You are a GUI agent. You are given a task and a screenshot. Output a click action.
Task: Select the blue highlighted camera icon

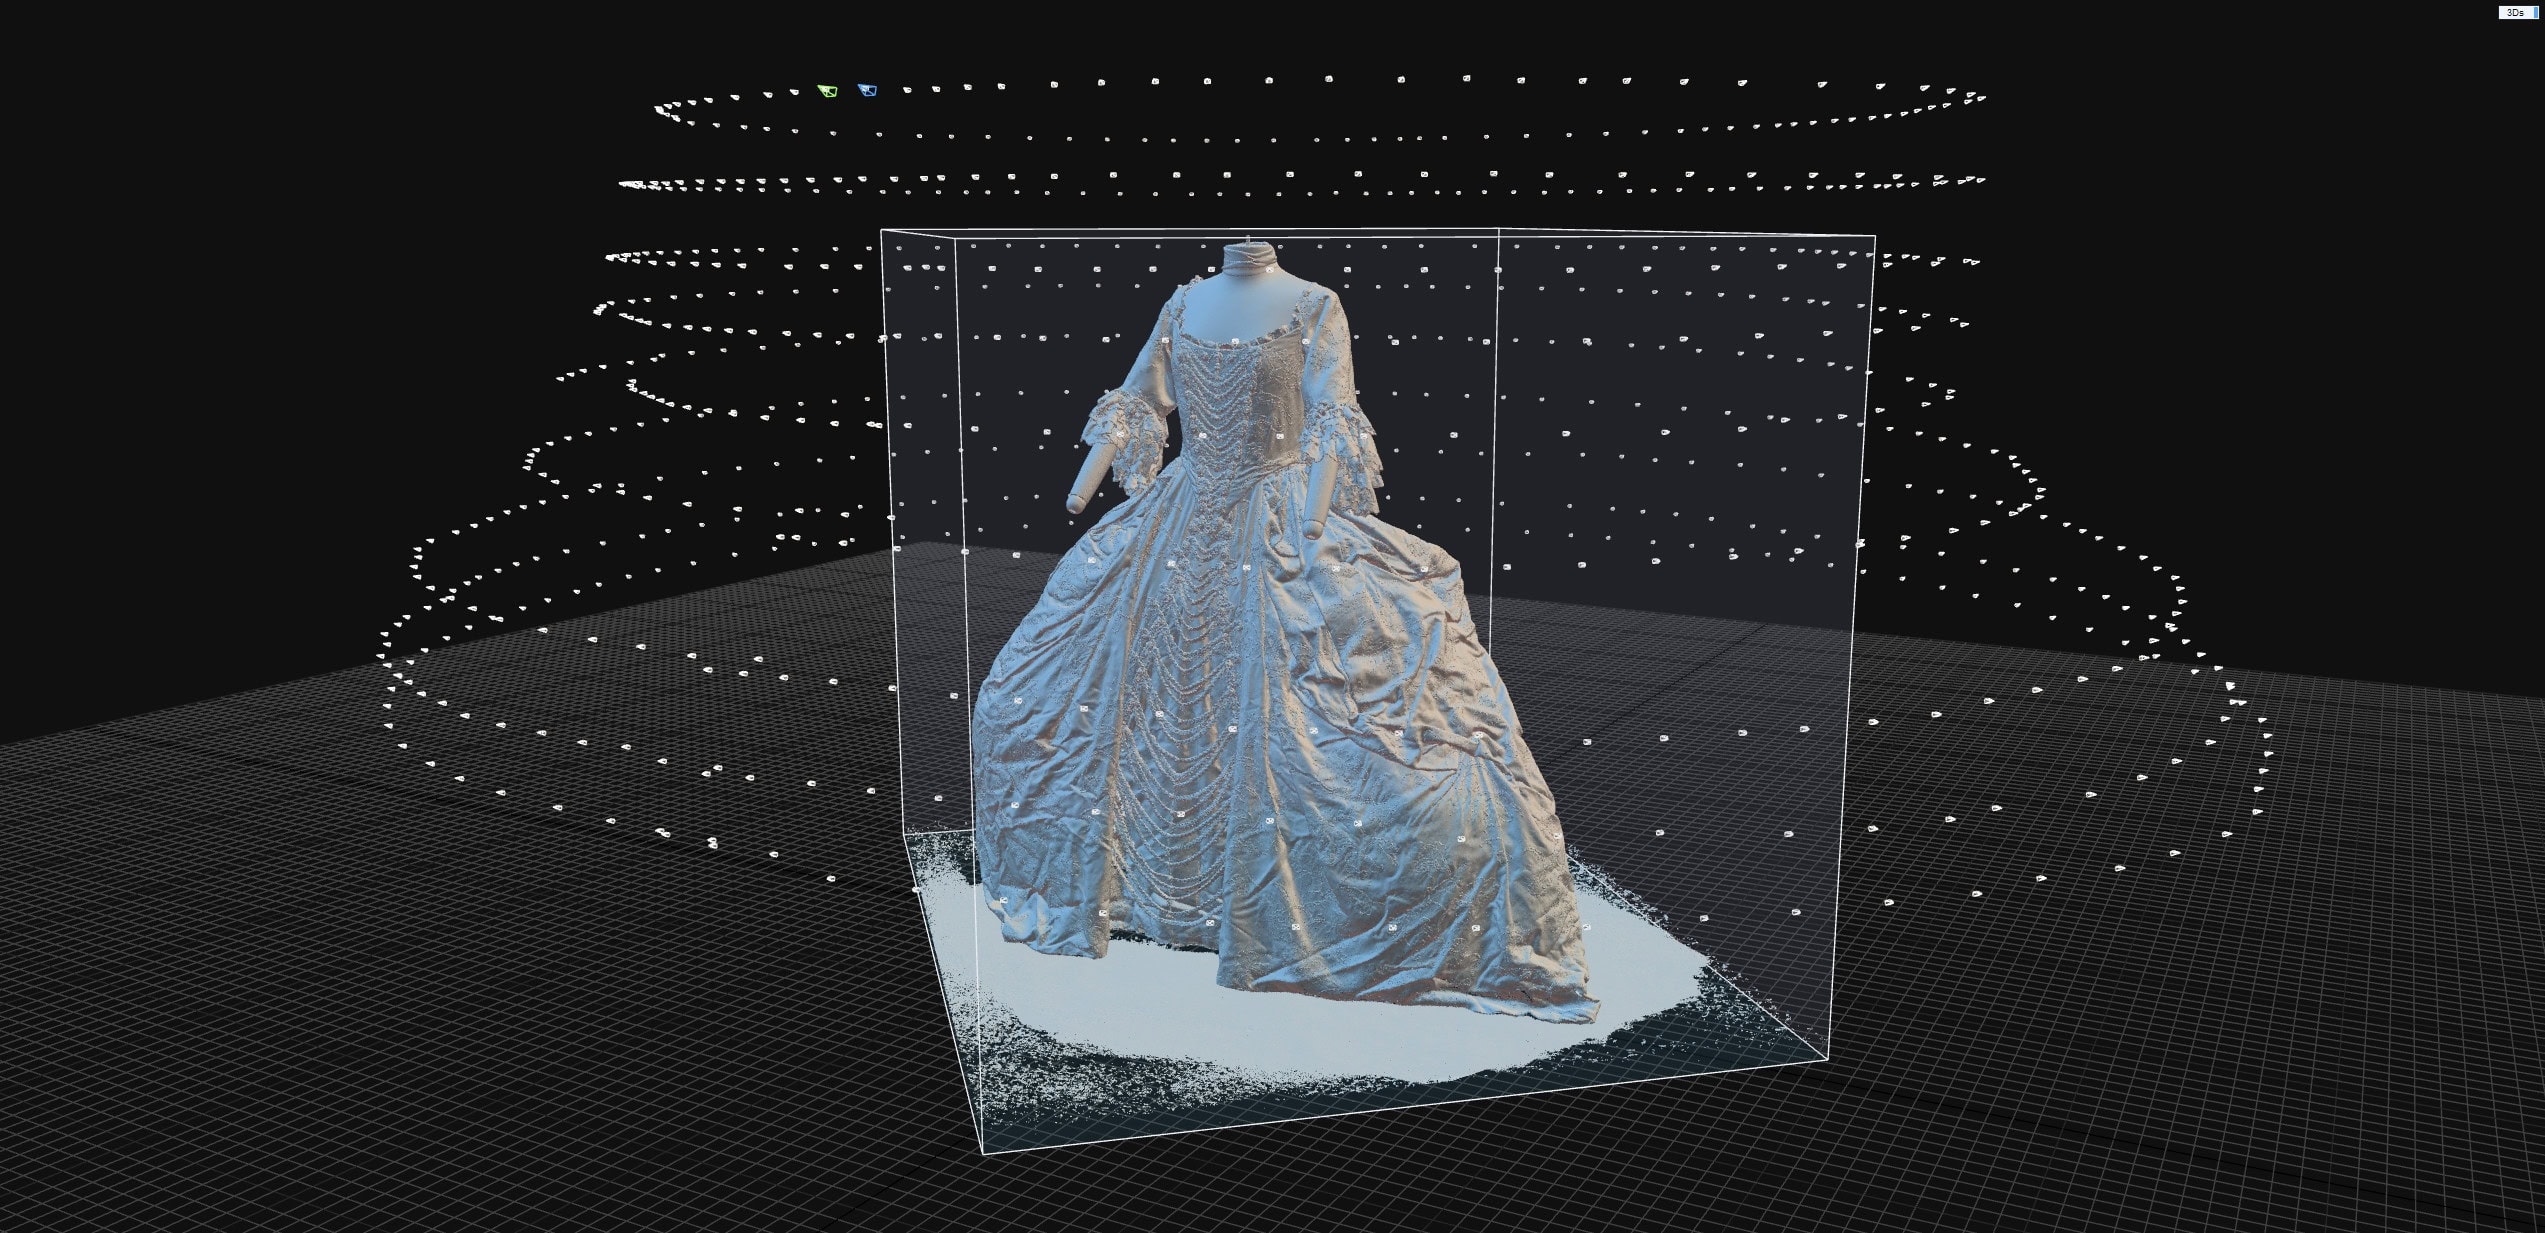click(x=868, y=91)
